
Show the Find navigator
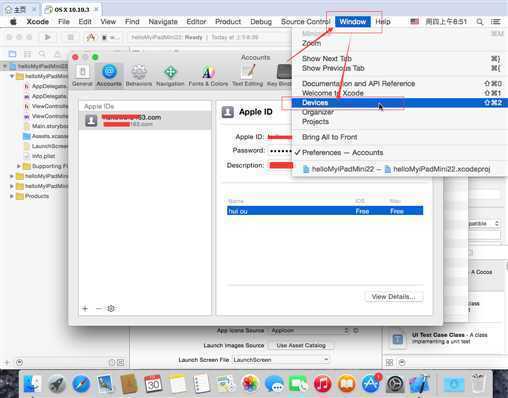point(42,54)
